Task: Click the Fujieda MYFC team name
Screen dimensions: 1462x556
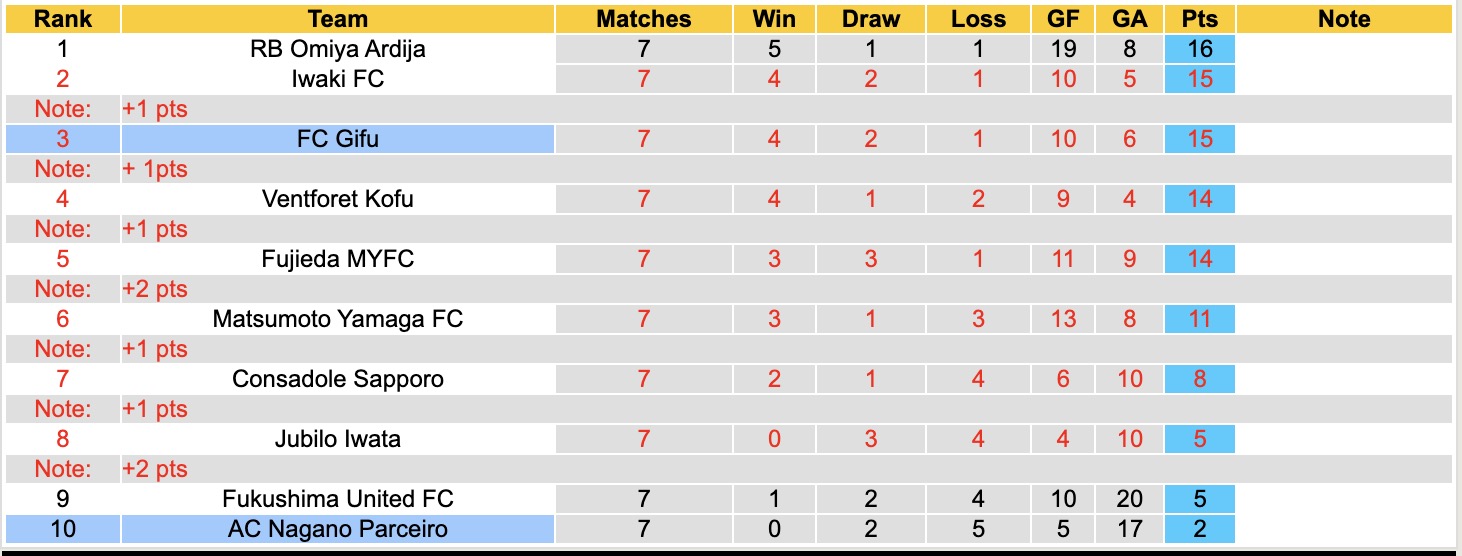Action: 338,259
